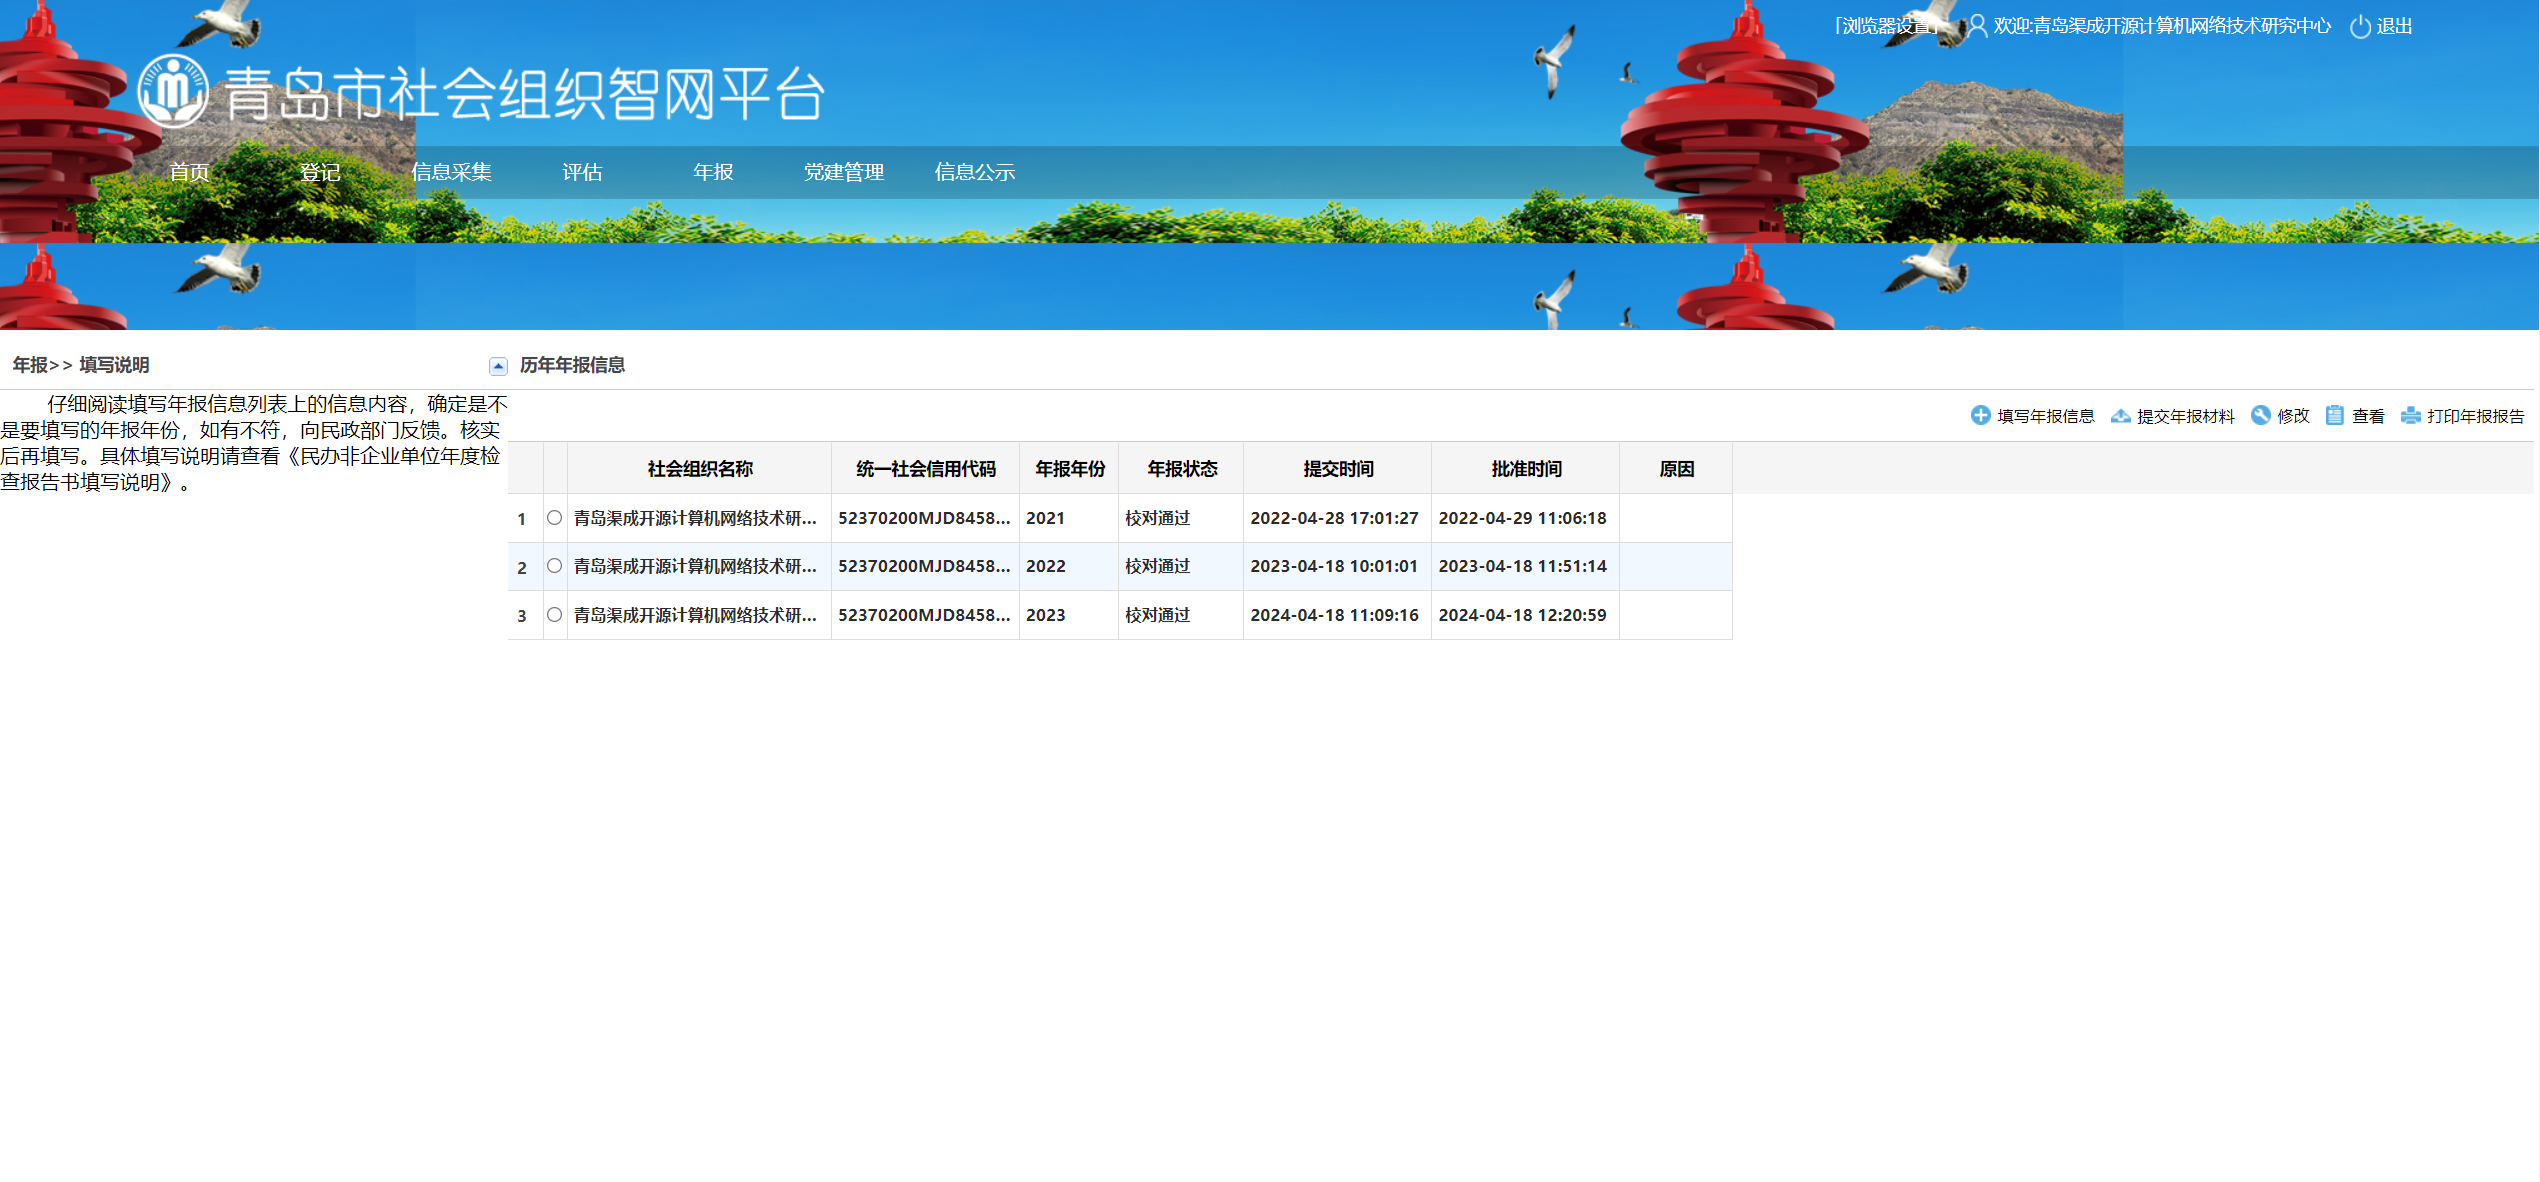Screen dimensions: 2540x1182
Task: Click the 查看 clipboard icon
Action: (2335, 415)
